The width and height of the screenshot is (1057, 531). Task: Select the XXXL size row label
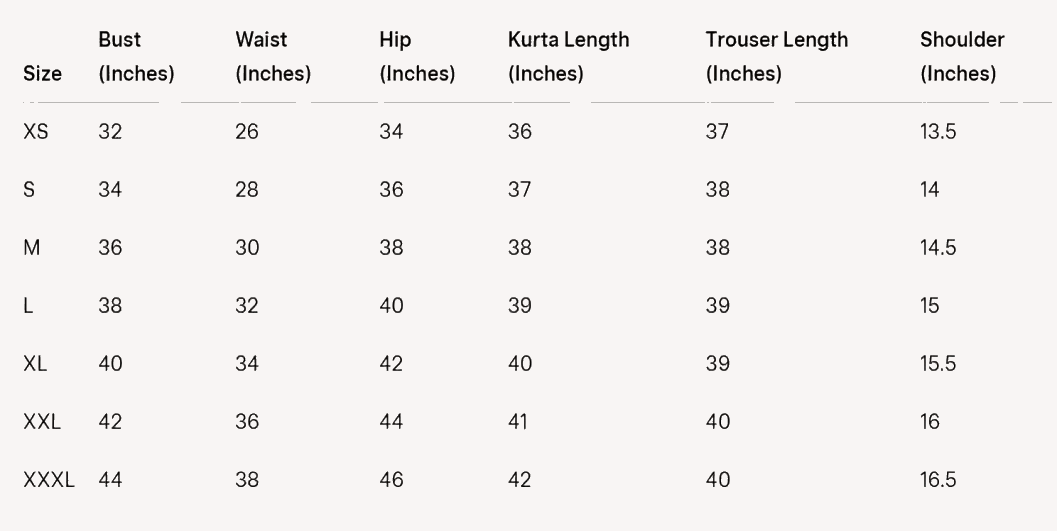pyautogui.click(x=48, y=480)
